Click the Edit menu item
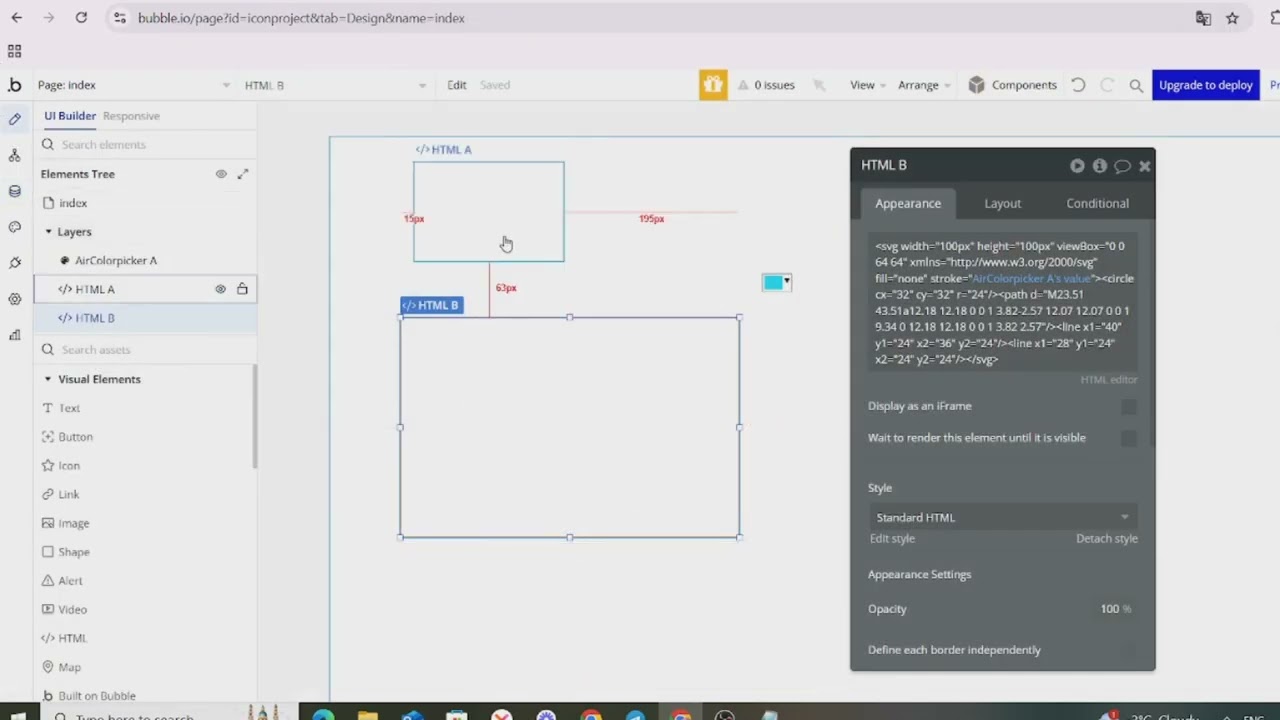 (x=457, y=85)
